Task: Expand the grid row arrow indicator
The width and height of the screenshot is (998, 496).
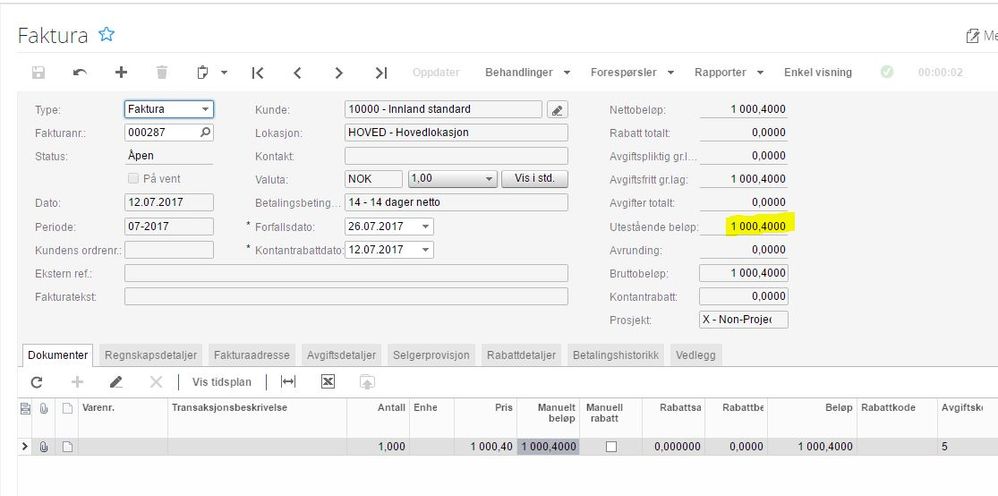Action: (x=25, y=447)
